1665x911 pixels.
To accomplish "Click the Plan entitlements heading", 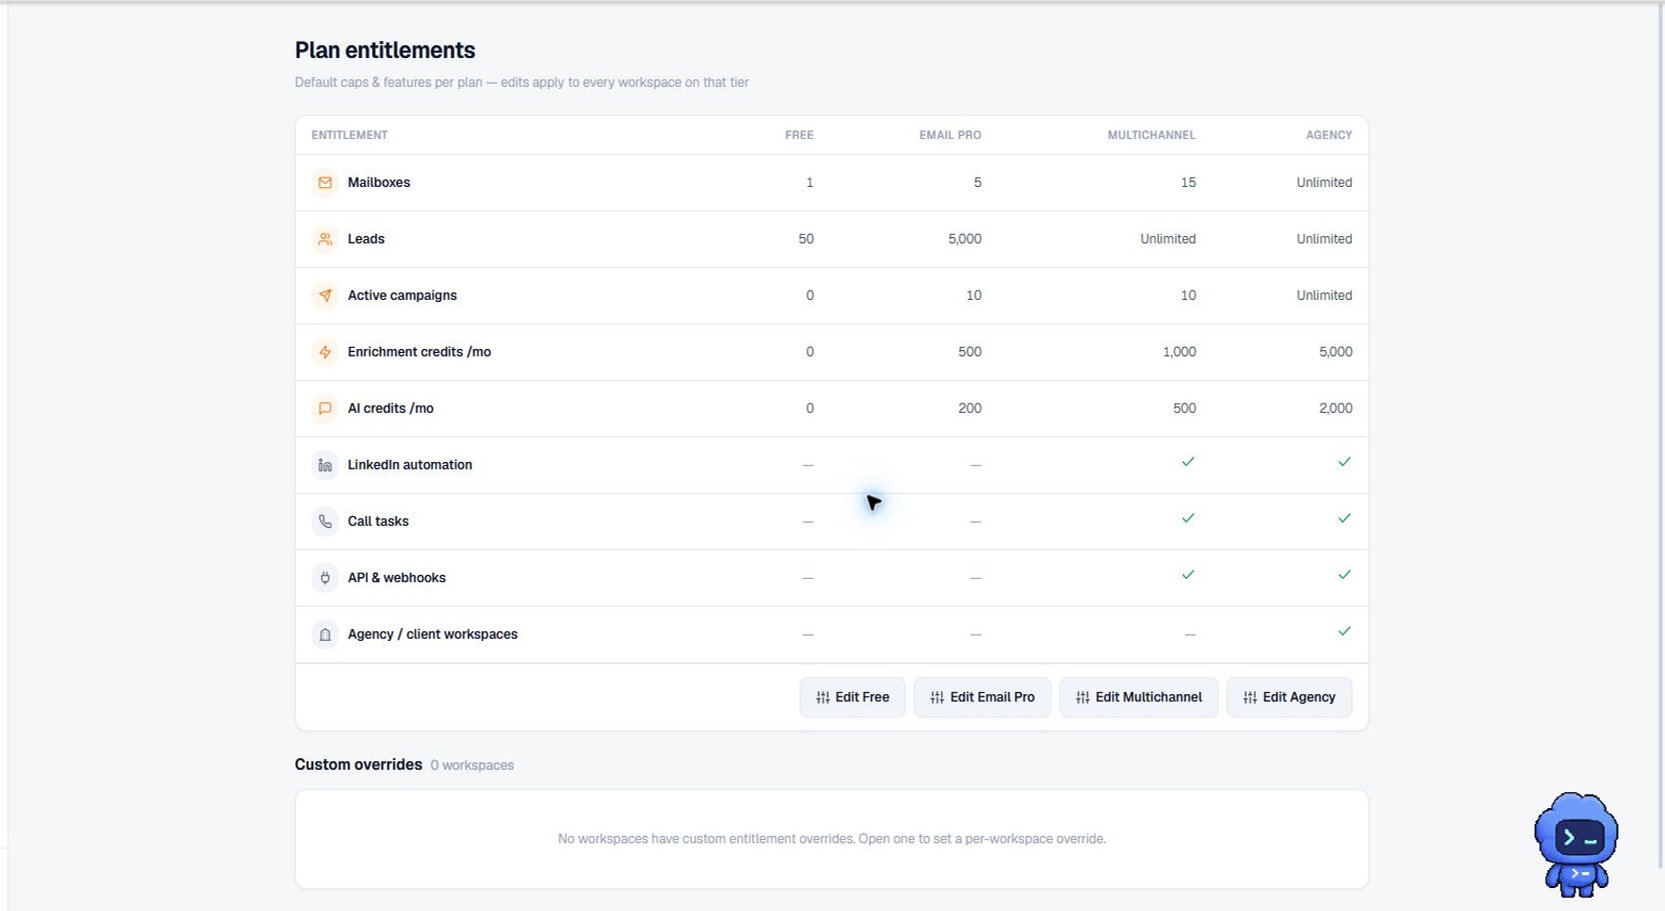I will coord(385,50).
